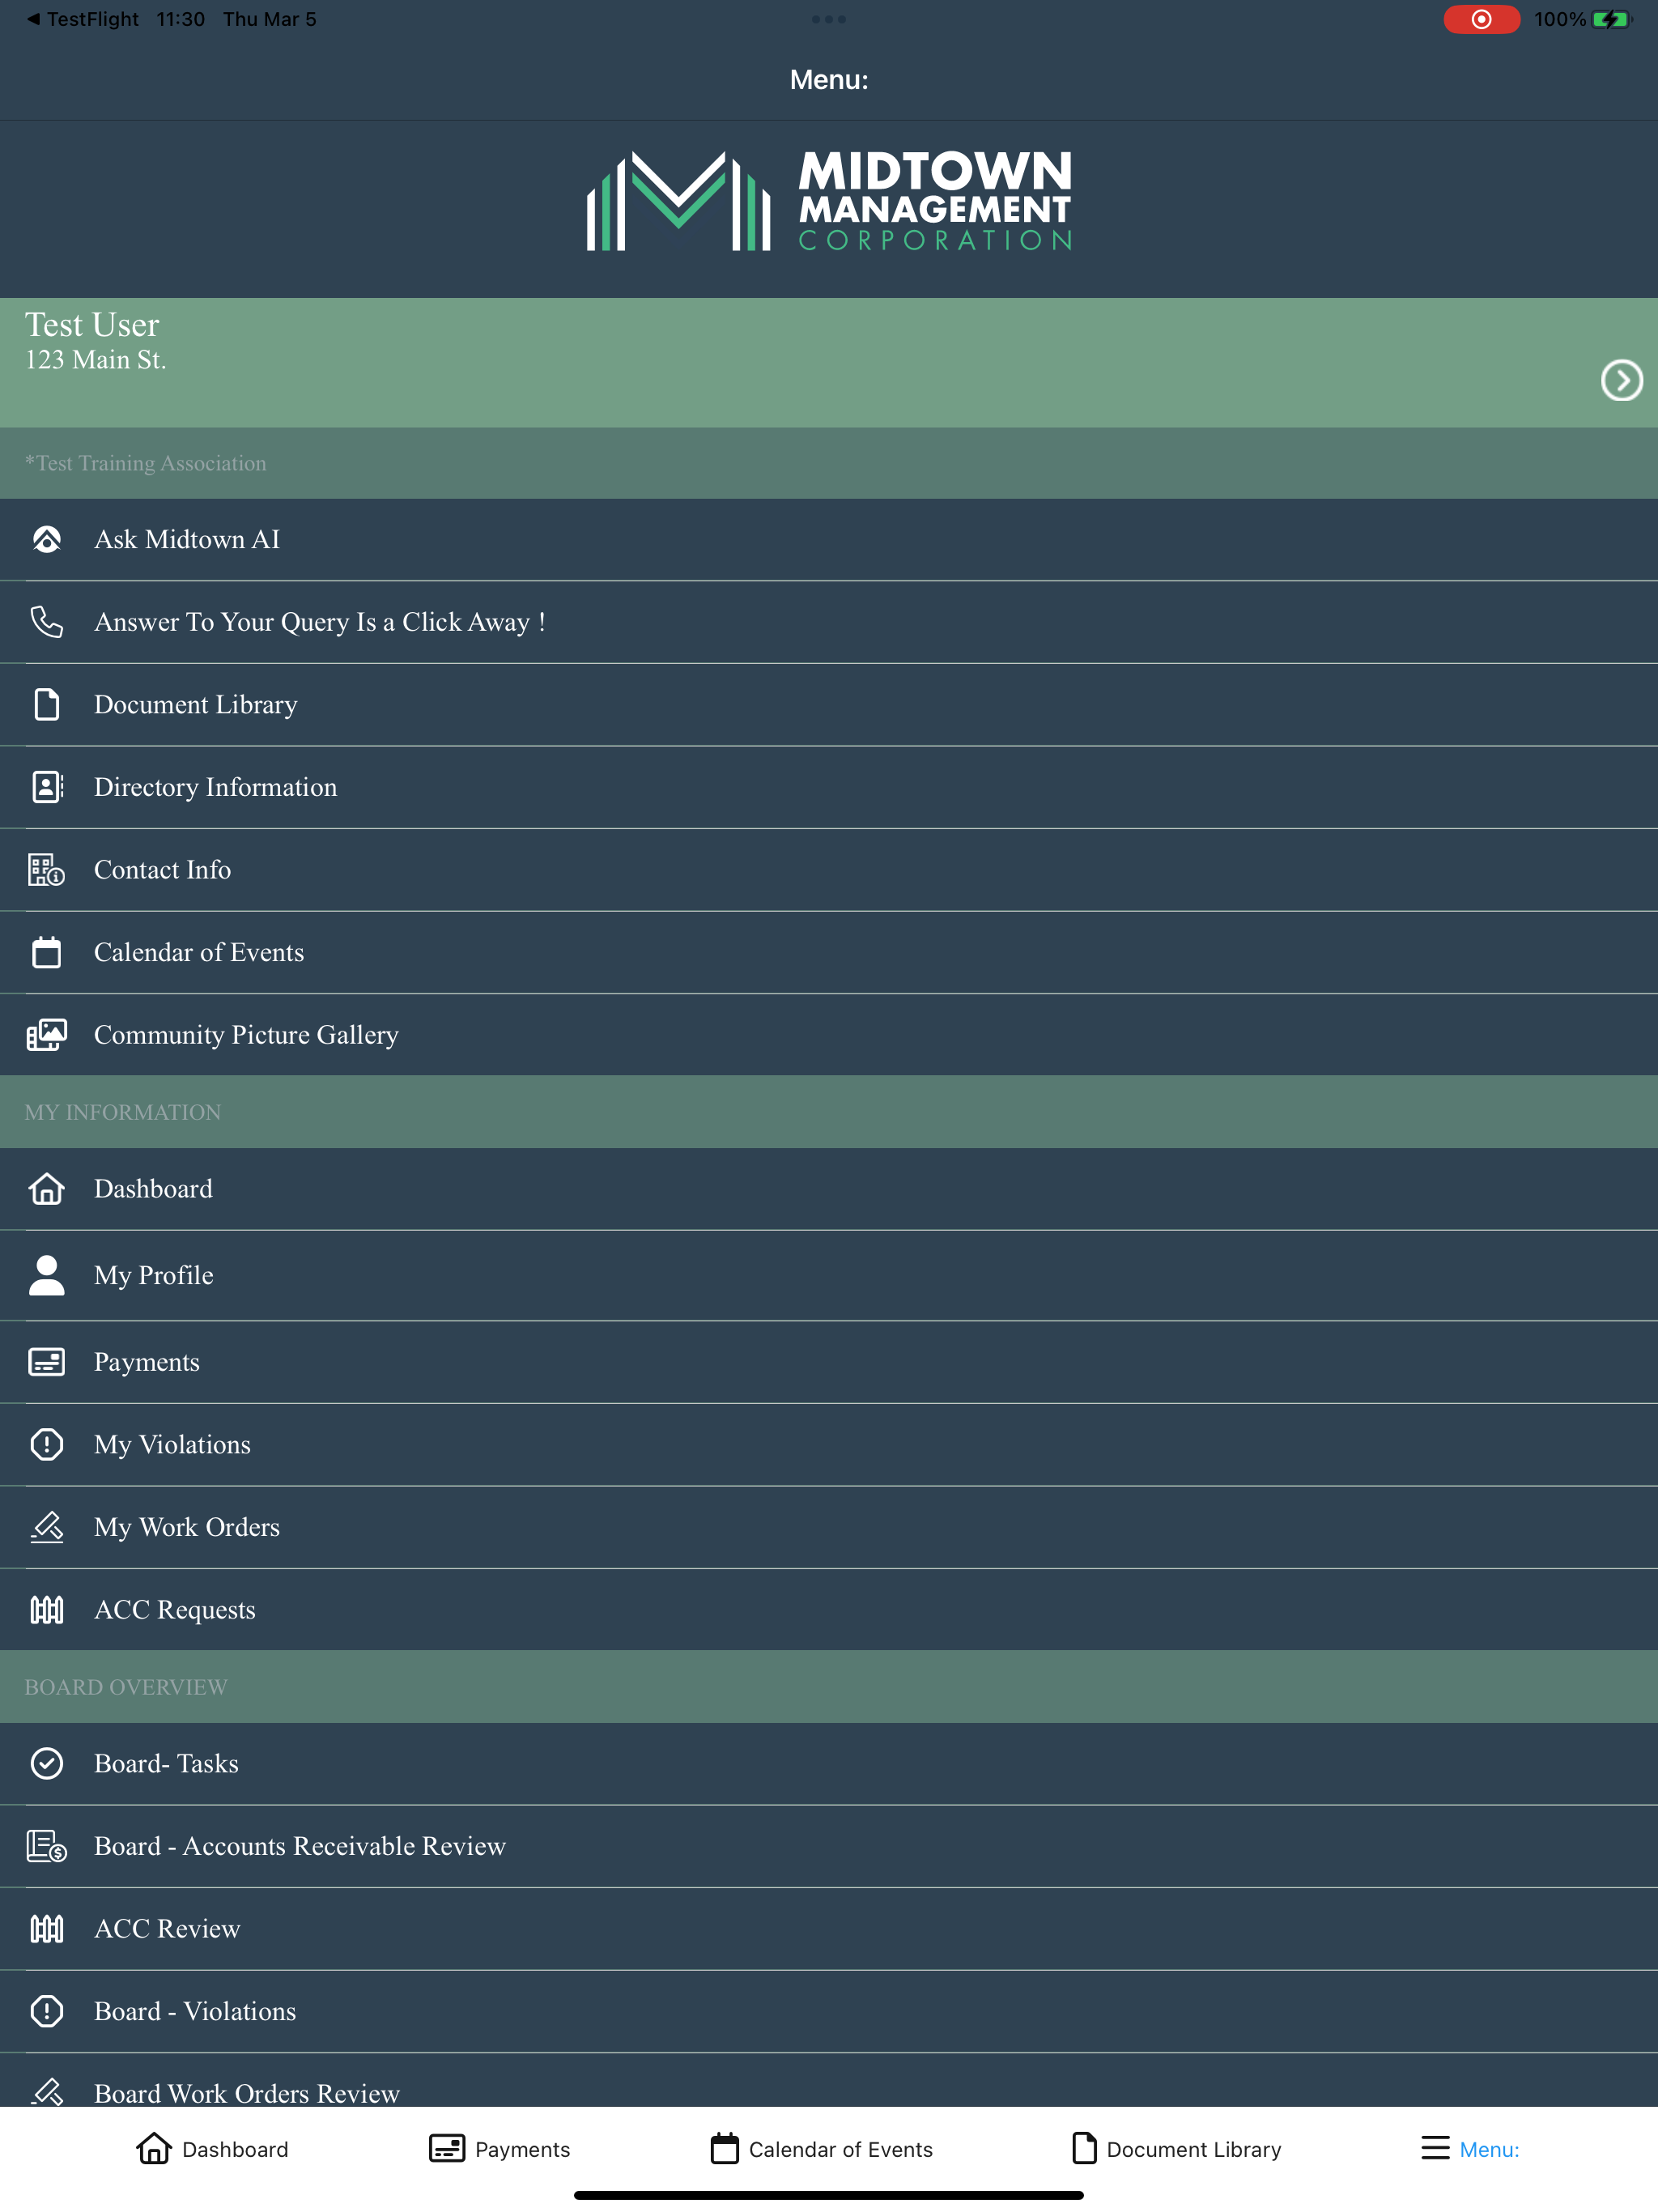Tap the building info icon for Contact Info
The image size is (1658, 2212).
pos(47,870)
